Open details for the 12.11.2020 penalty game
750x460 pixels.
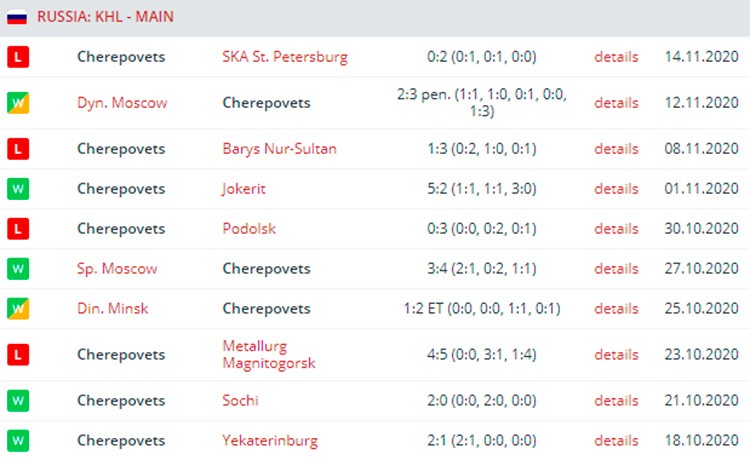[x=616, y=103]
